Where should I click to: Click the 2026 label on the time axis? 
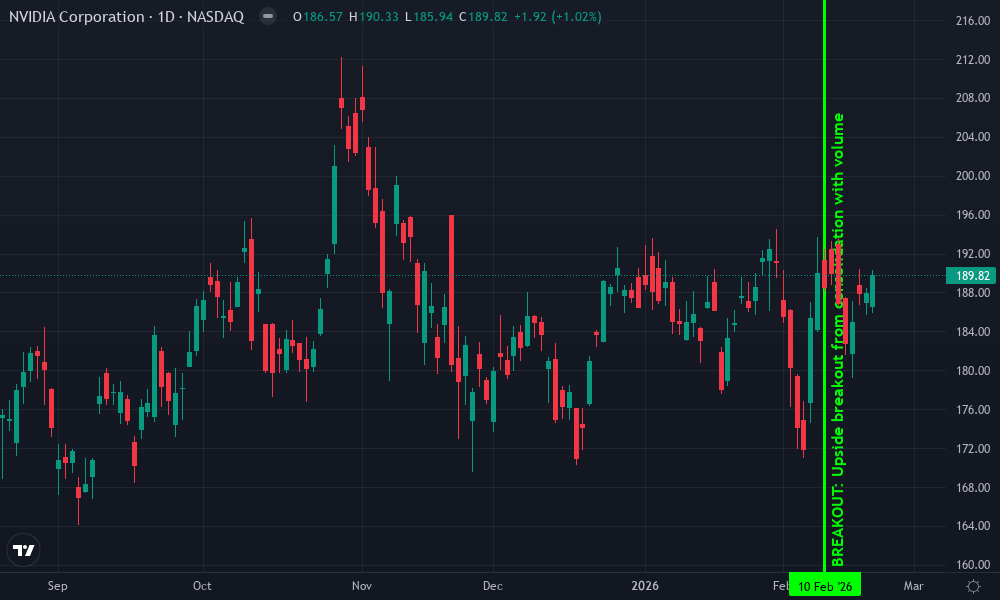(x=645, y=586)
